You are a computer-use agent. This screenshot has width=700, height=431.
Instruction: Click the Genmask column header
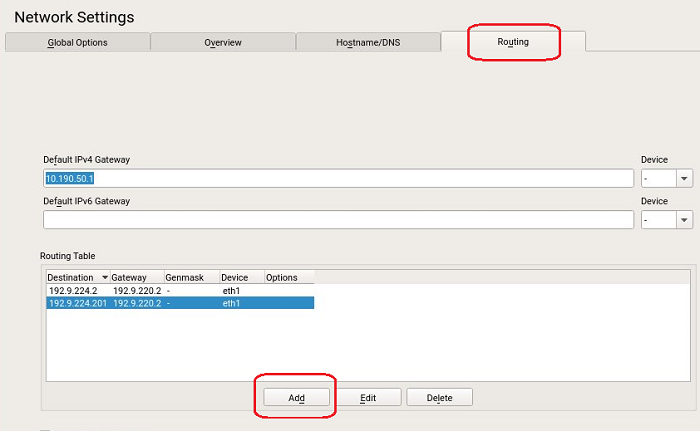pos(189,277)
